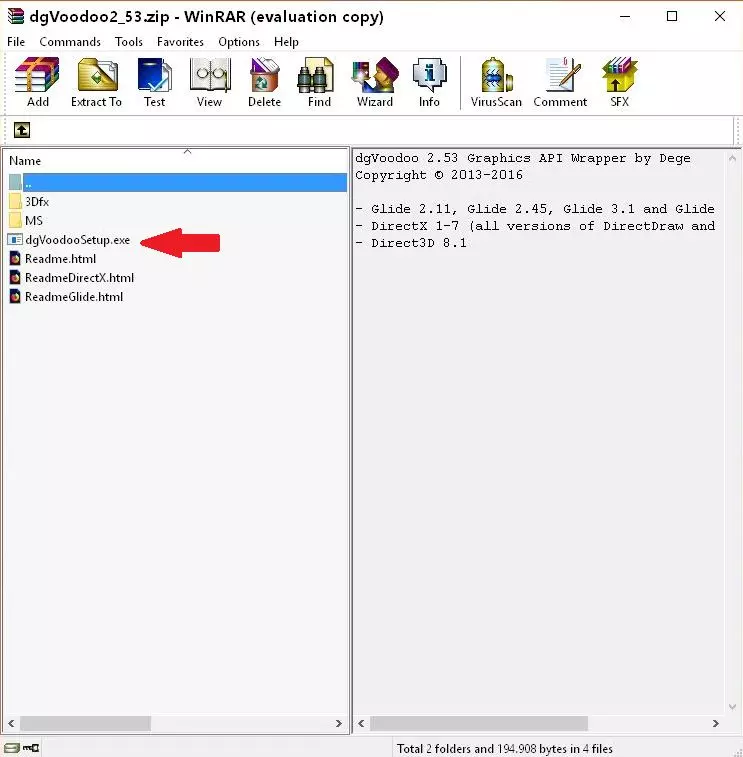Maximize the WinRAR window

point(672,16)
